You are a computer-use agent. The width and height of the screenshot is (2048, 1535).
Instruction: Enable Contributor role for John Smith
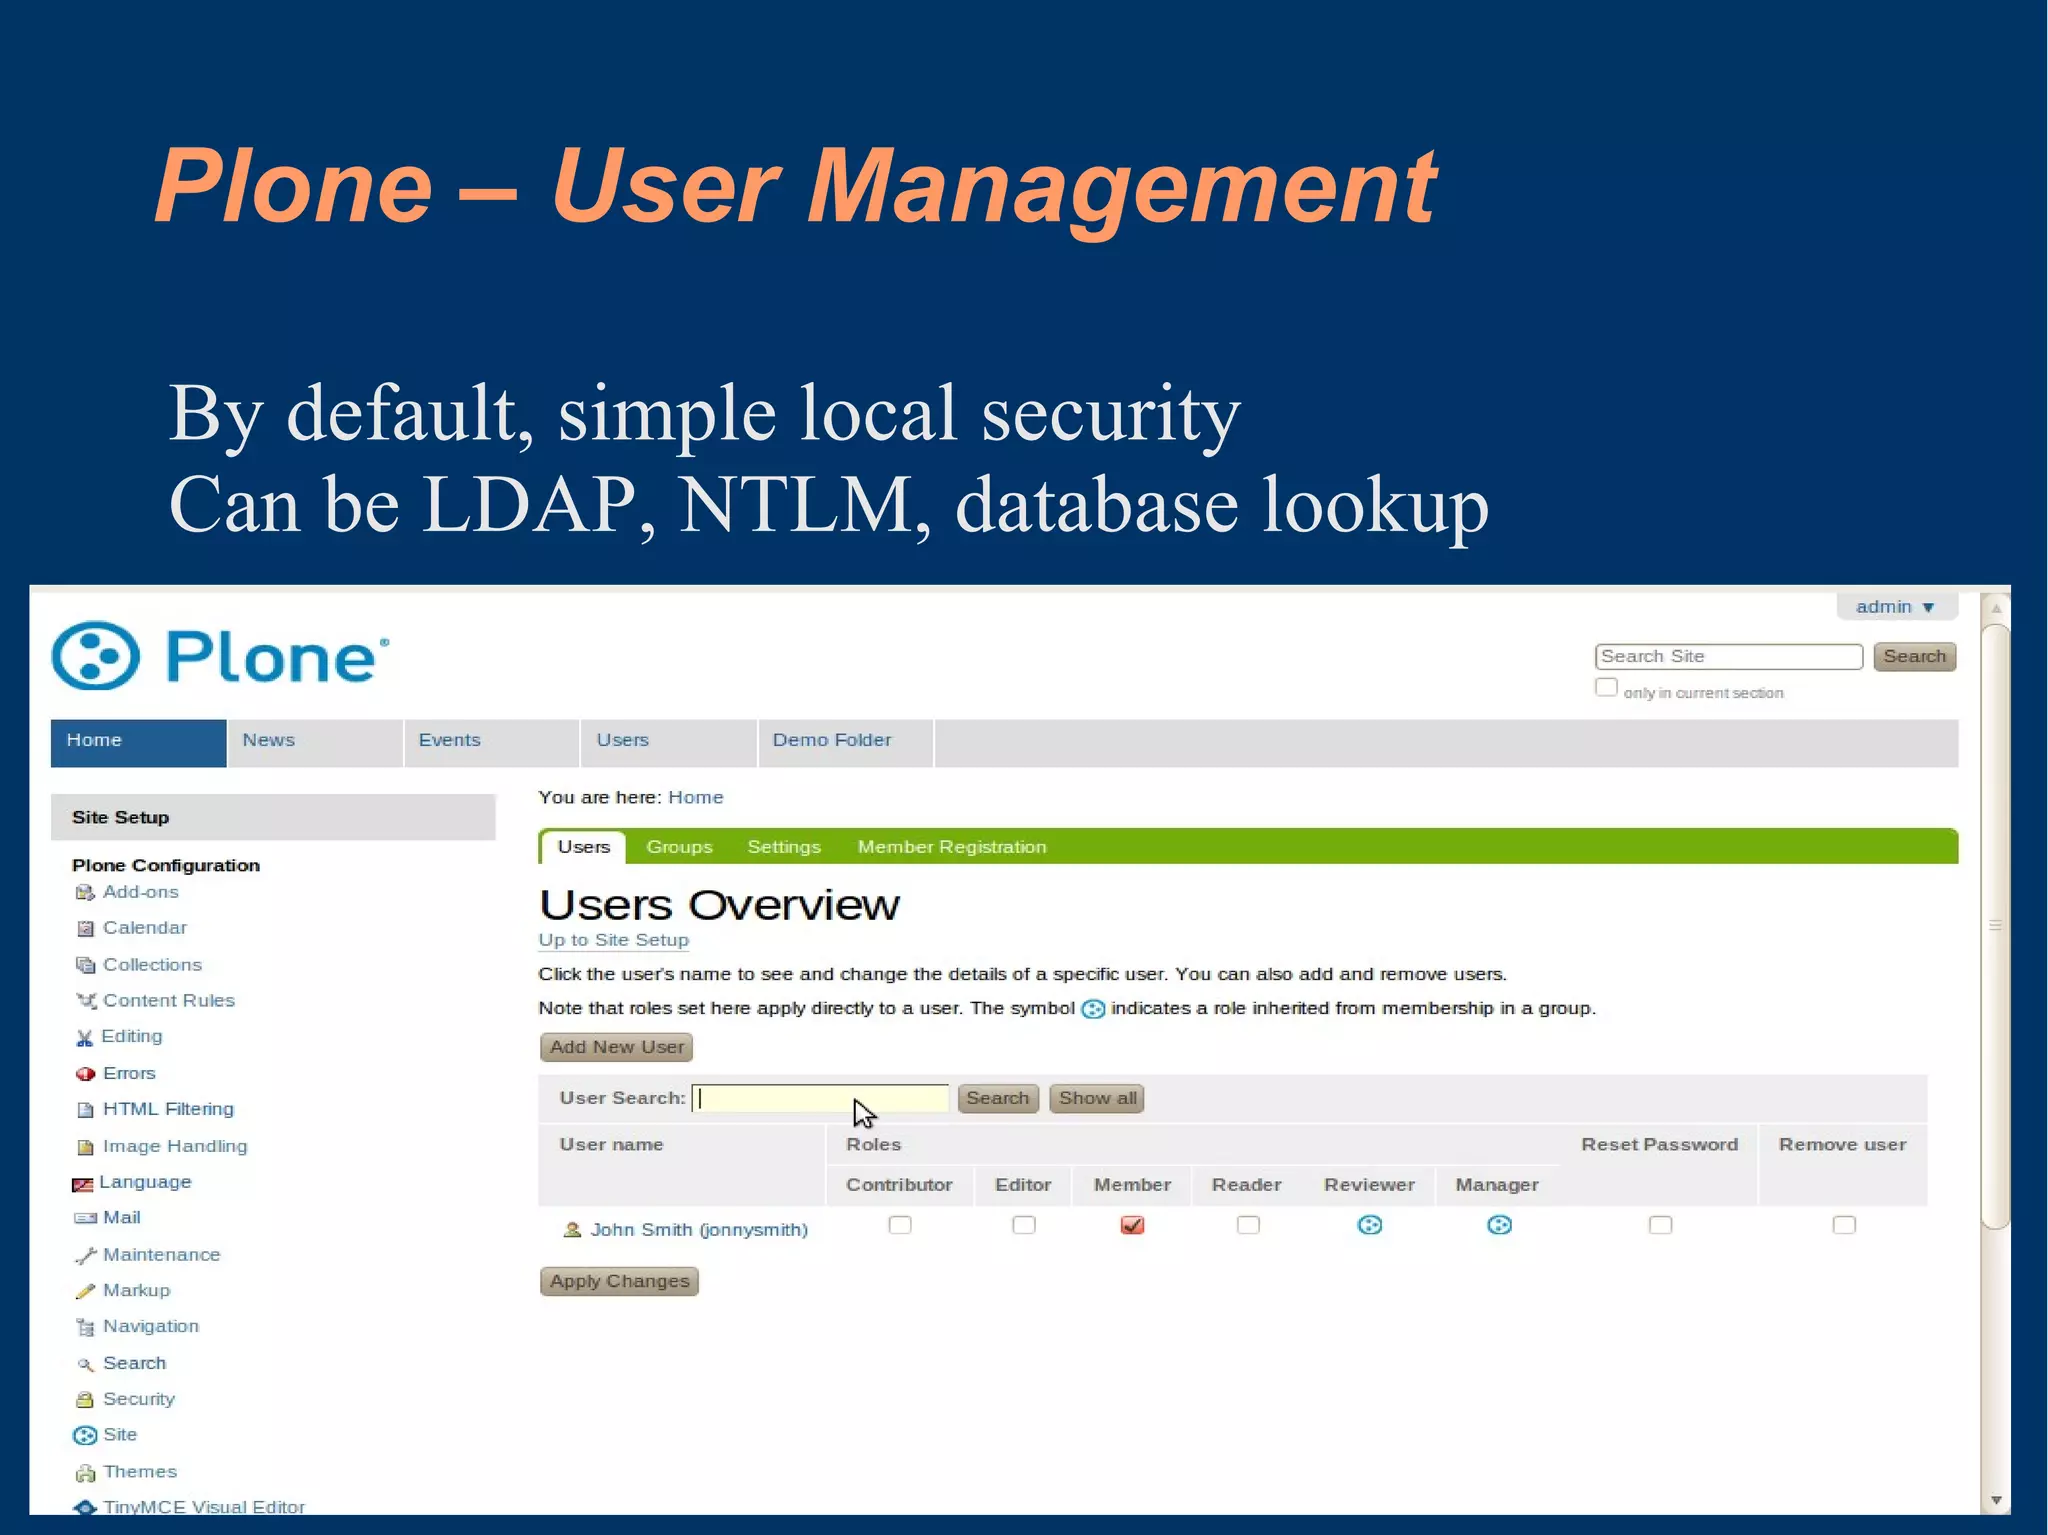tap(900, 1225)
